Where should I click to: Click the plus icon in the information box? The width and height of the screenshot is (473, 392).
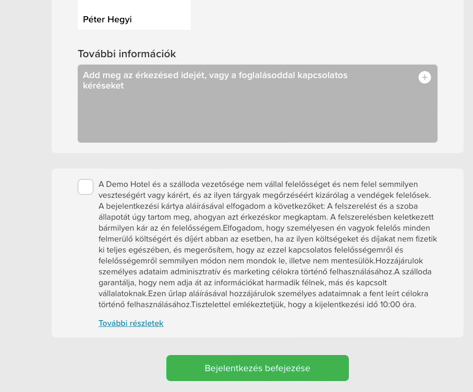click(x=424, y=77)
